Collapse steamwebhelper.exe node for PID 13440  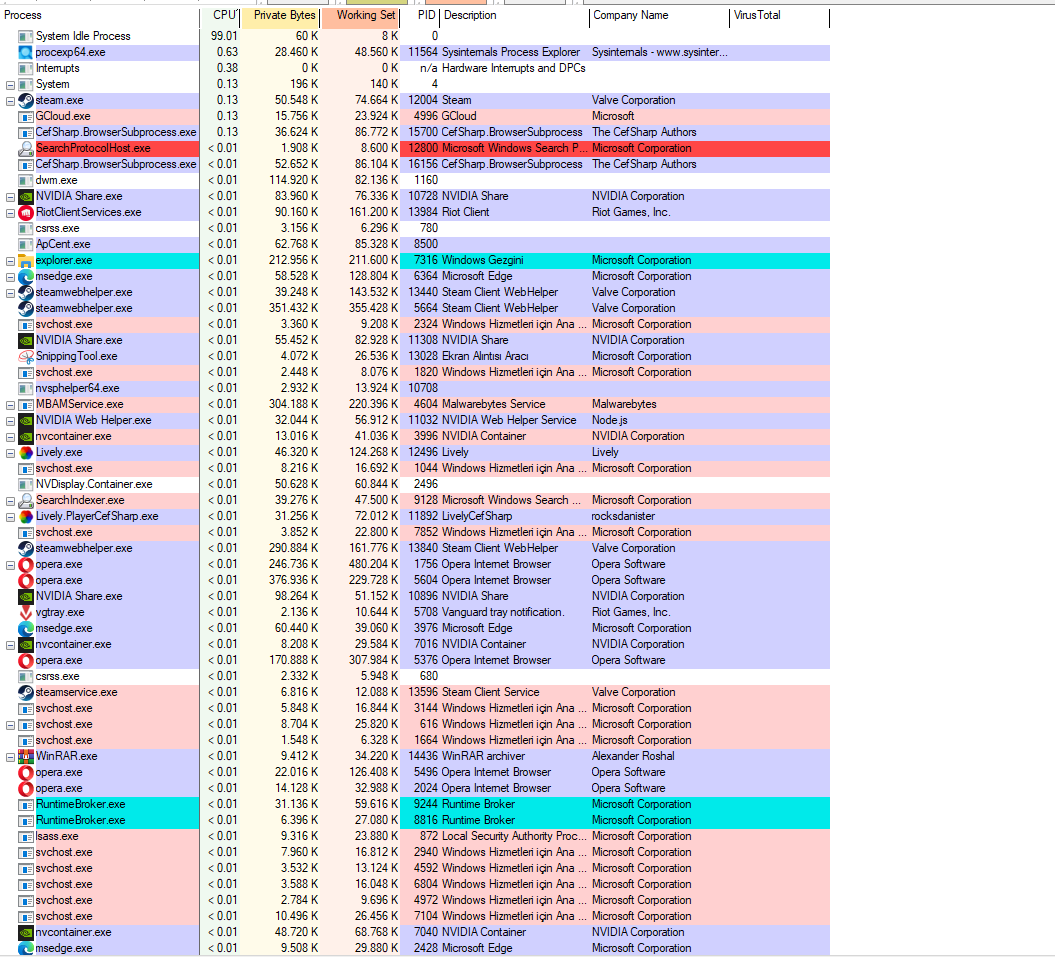(x=10, y=293)
